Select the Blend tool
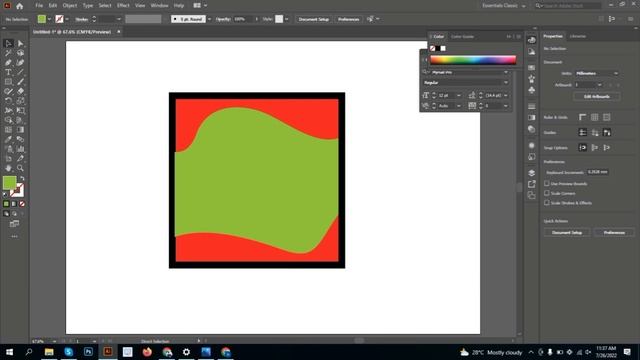 tap(20, 140)
